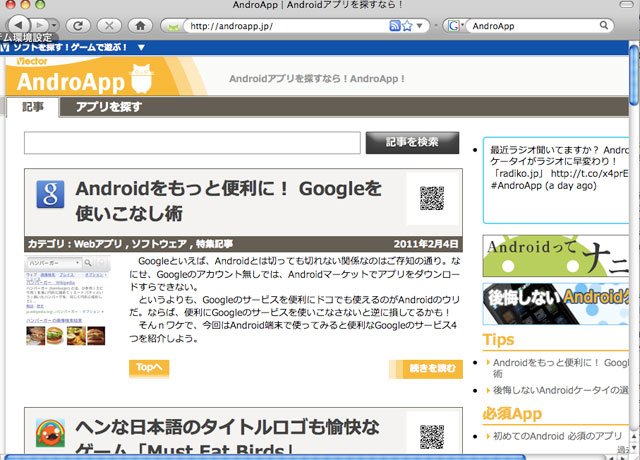The image size is (640, 460).
Task: Click the vertical scrollbar thumb
Action: click(x=634, y=75)
